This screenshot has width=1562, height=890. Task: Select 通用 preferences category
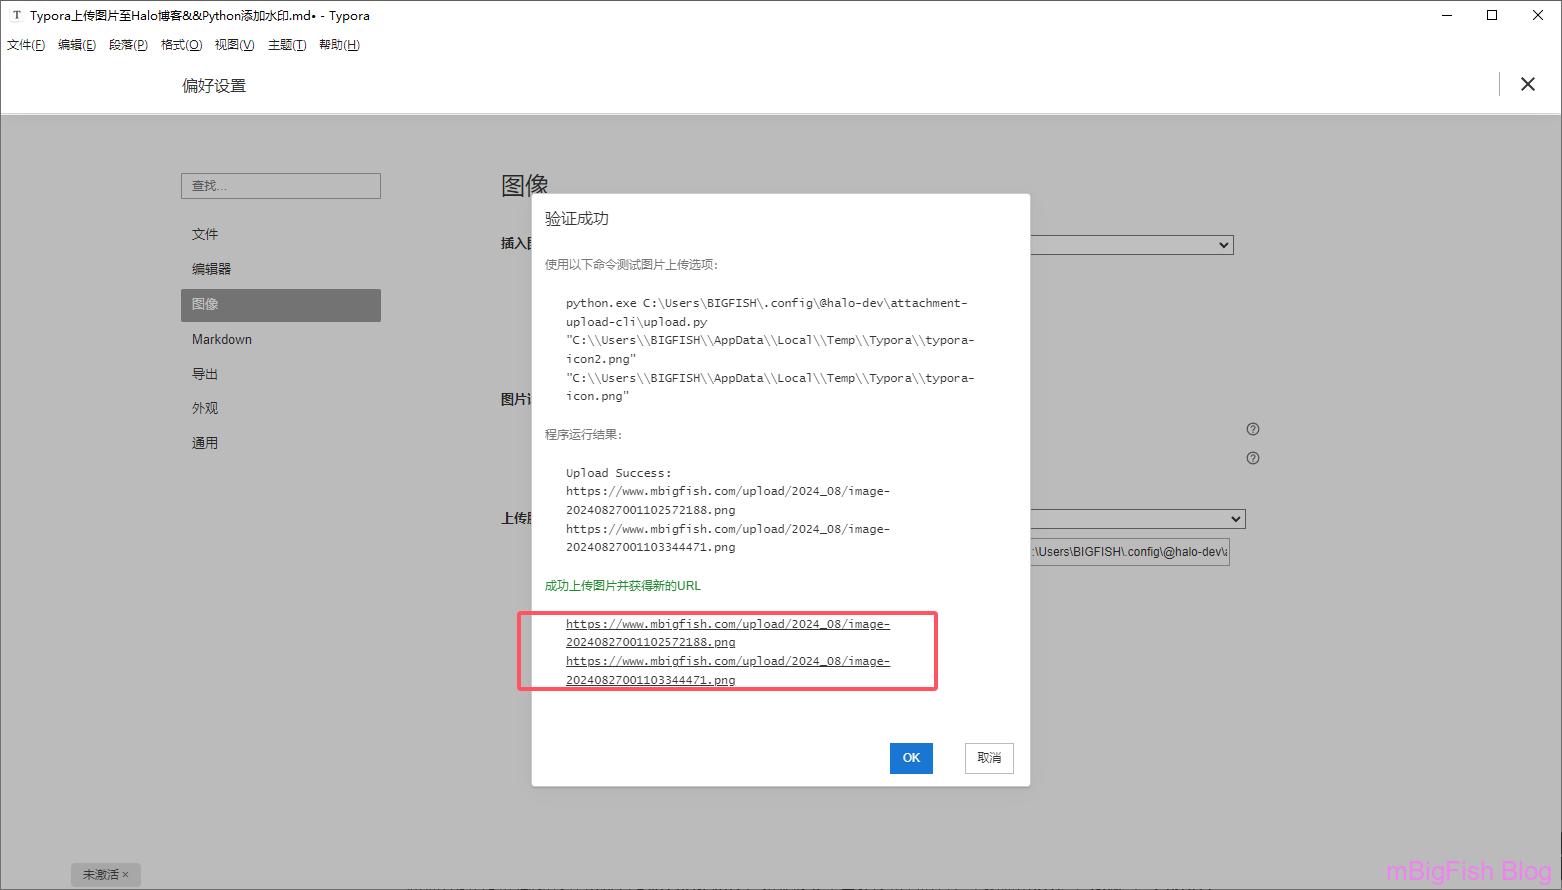[281, 443]
